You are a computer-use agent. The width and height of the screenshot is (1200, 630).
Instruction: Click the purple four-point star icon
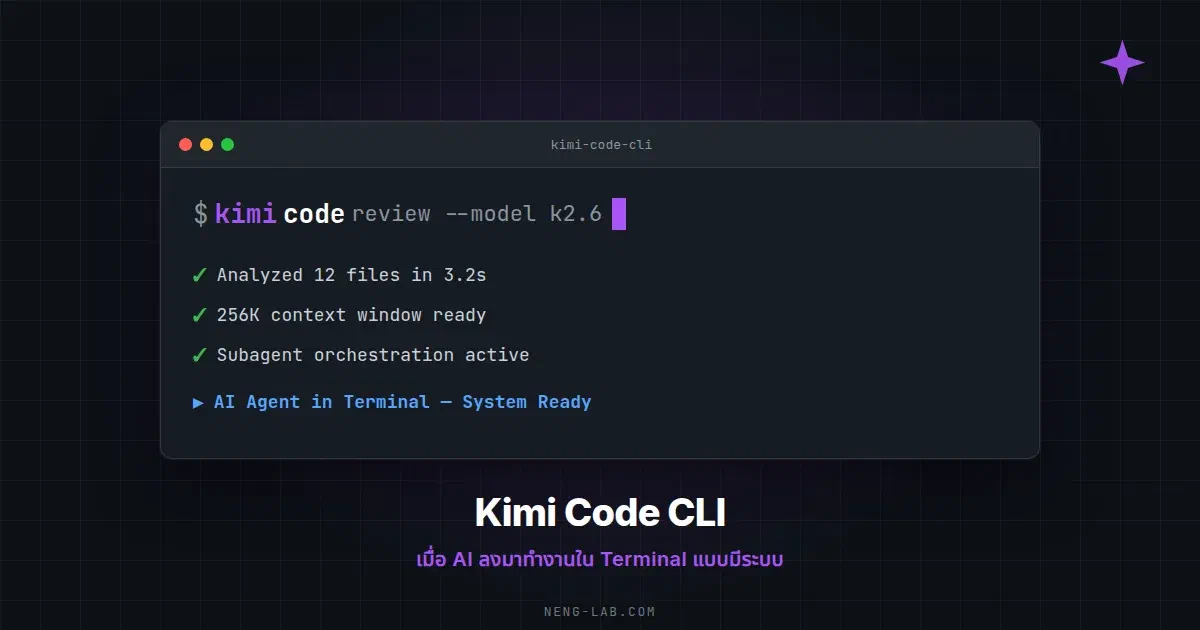click(x=1122, y=62)
